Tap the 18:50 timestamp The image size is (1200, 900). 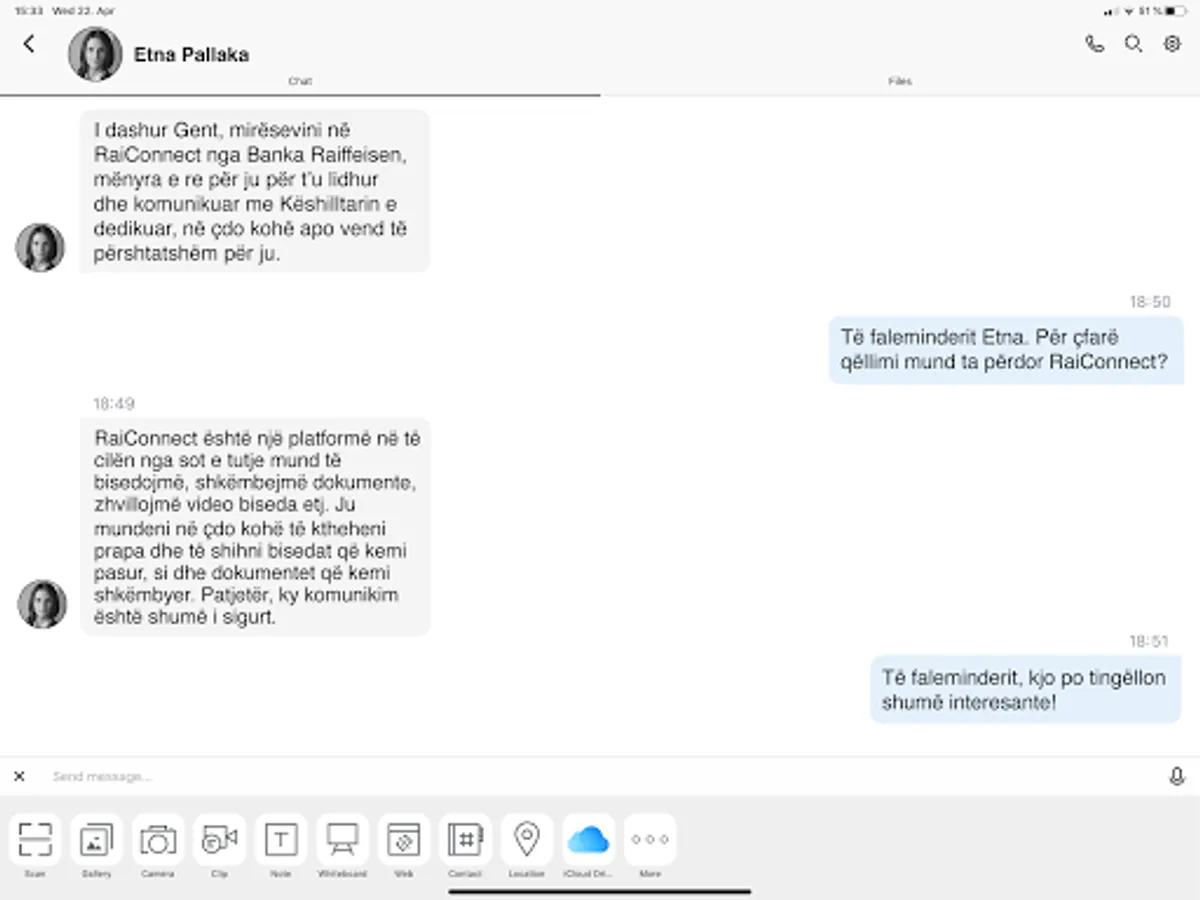coord(1150,302)
